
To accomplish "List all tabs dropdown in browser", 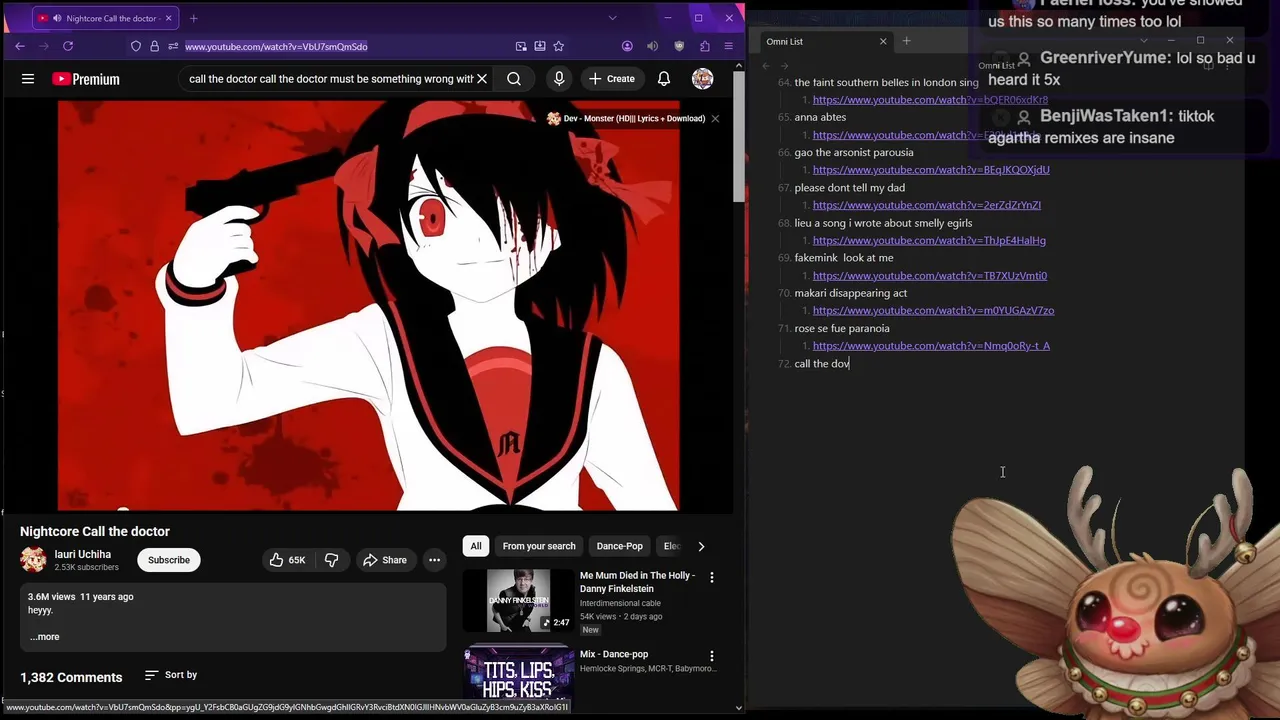I will coord(612,18).
